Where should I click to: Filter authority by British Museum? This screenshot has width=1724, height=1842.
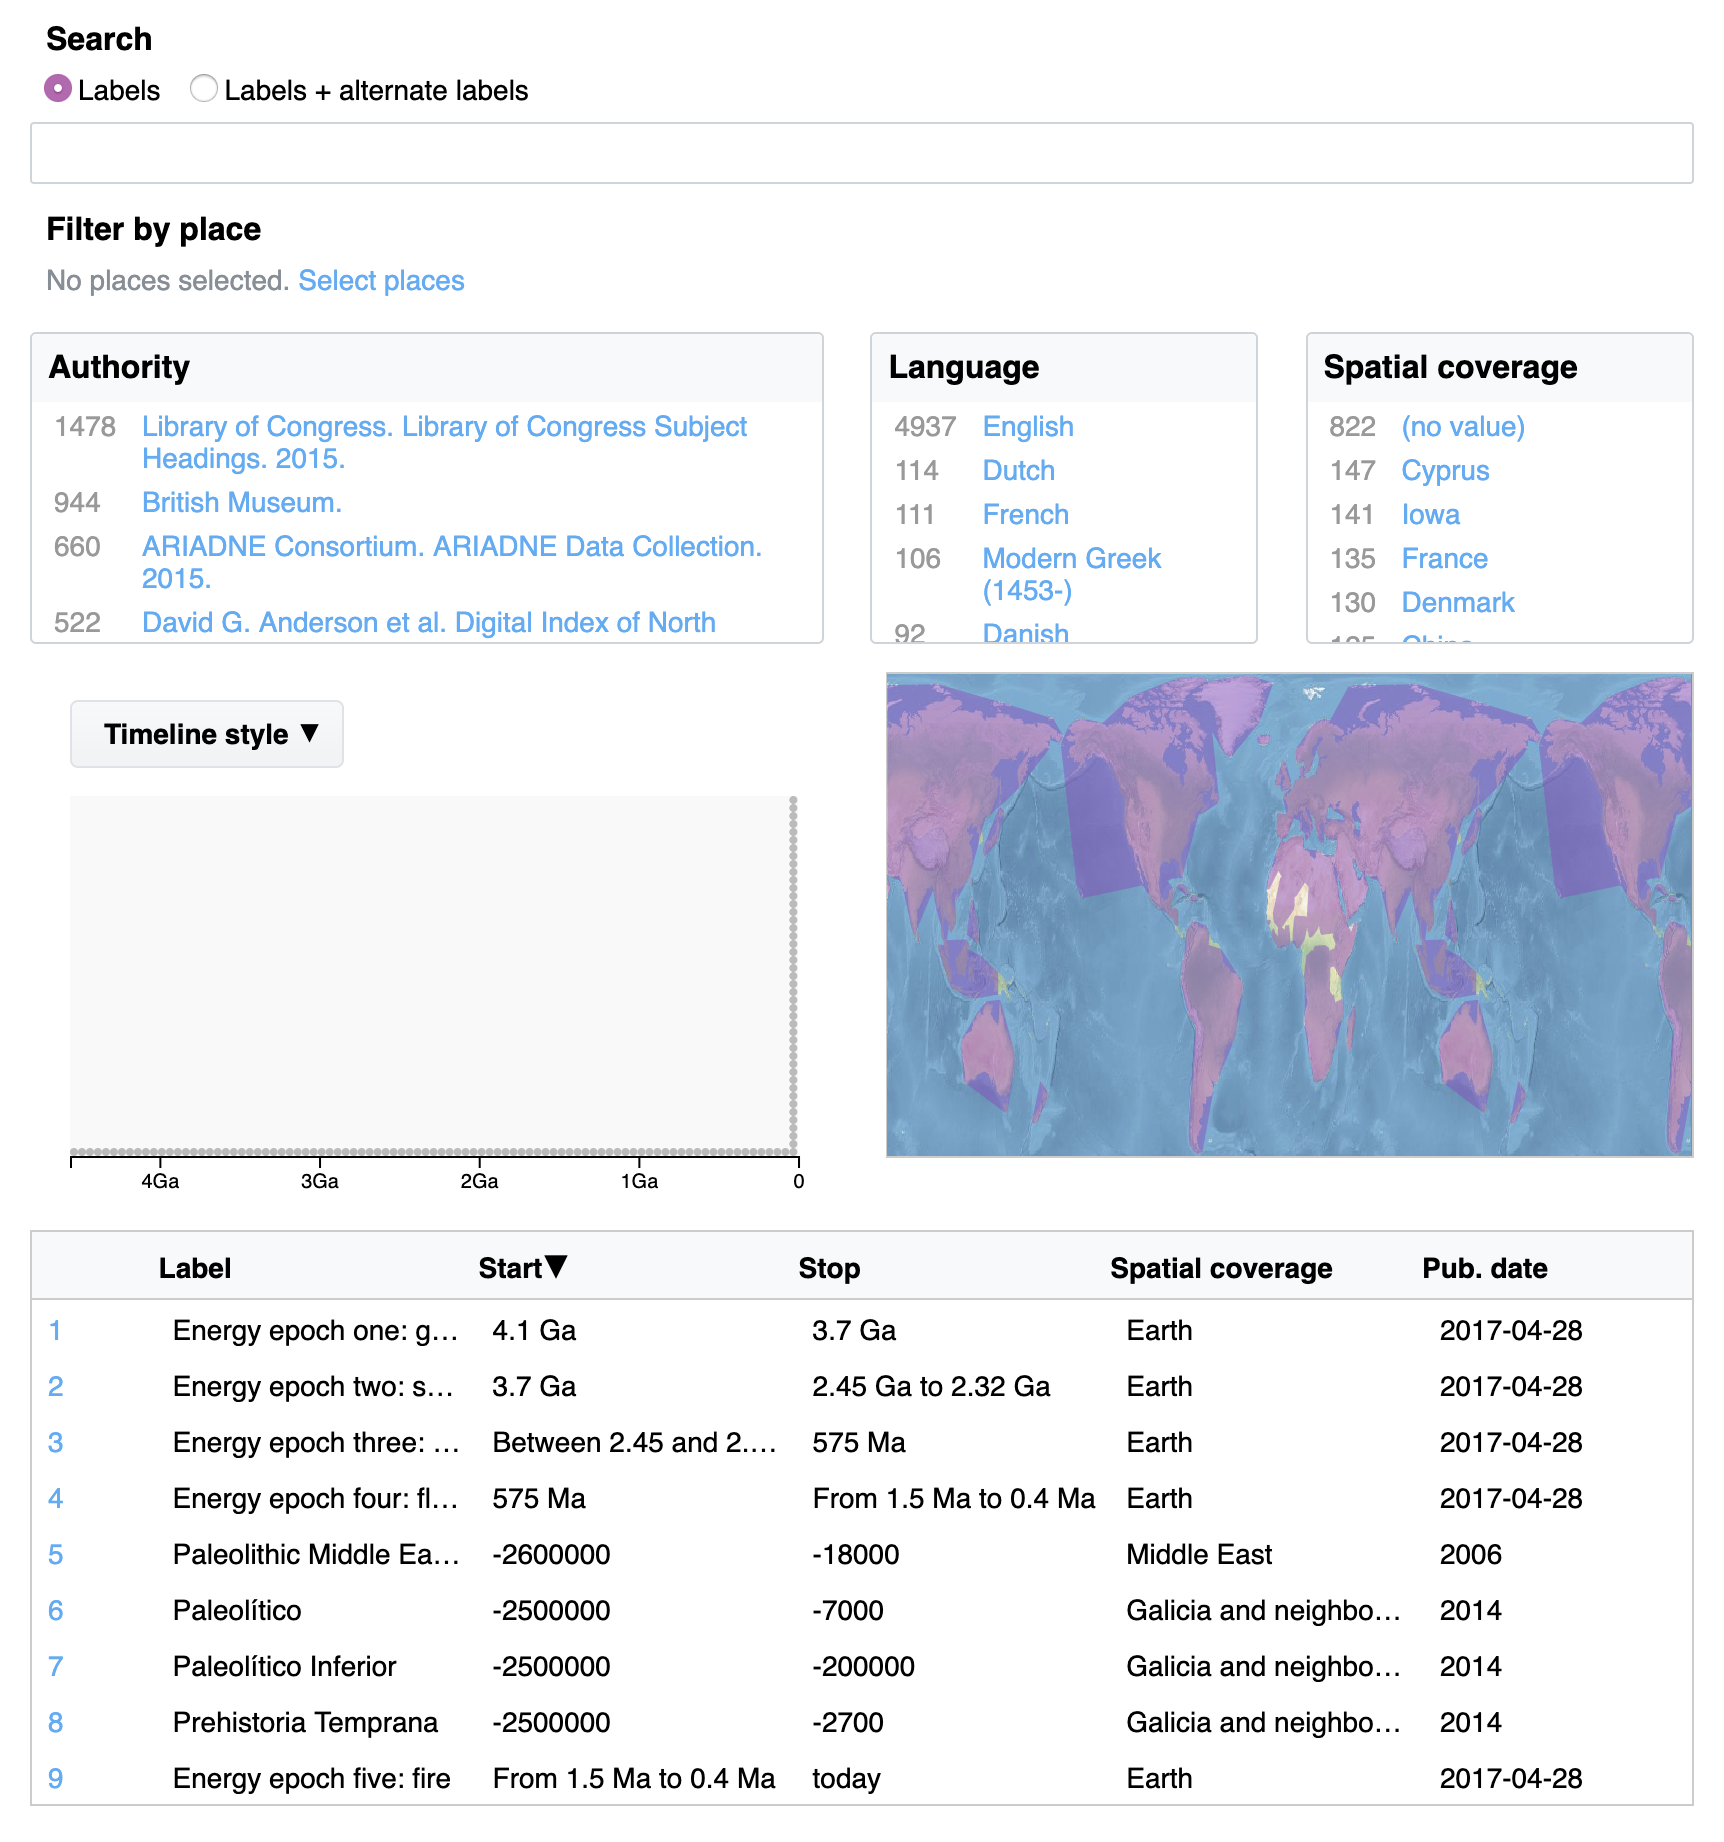point(242,503)
